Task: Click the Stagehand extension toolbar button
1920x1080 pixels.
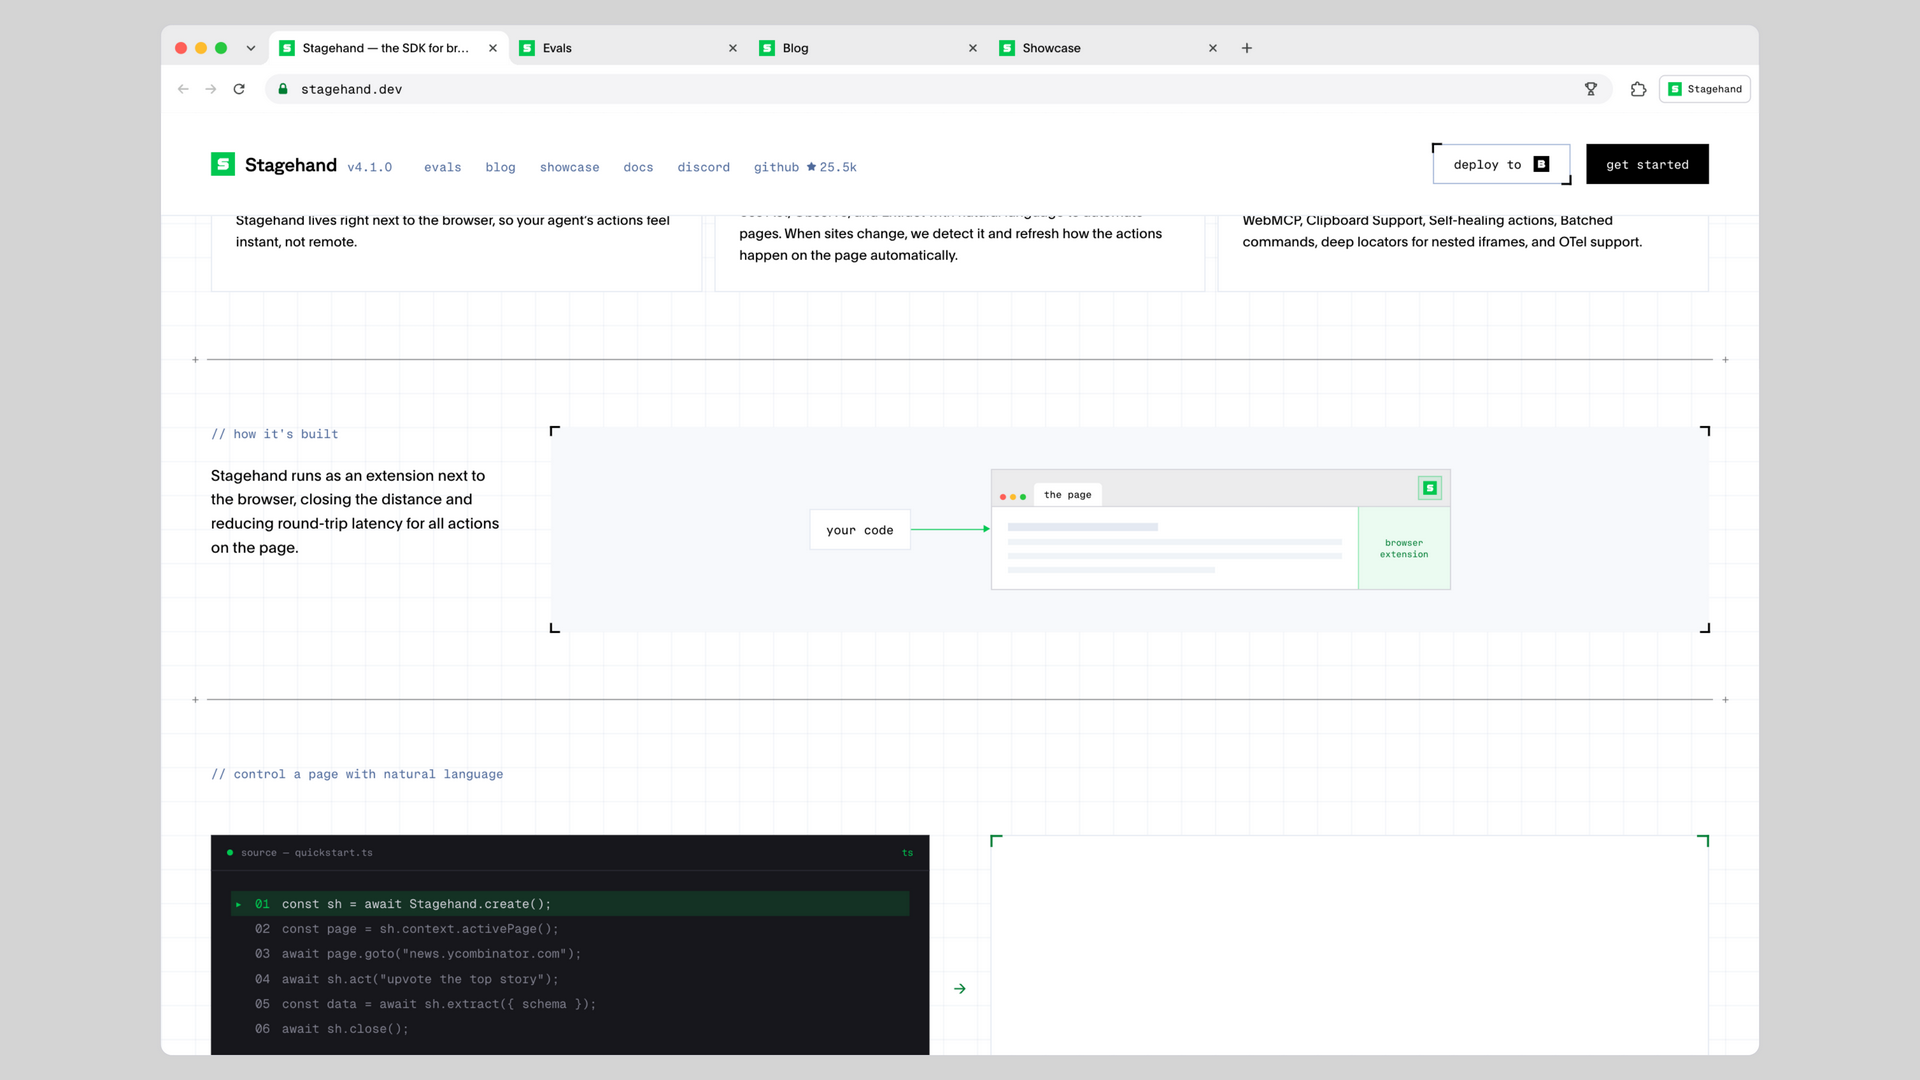Action: click(x=1705, y=89)
